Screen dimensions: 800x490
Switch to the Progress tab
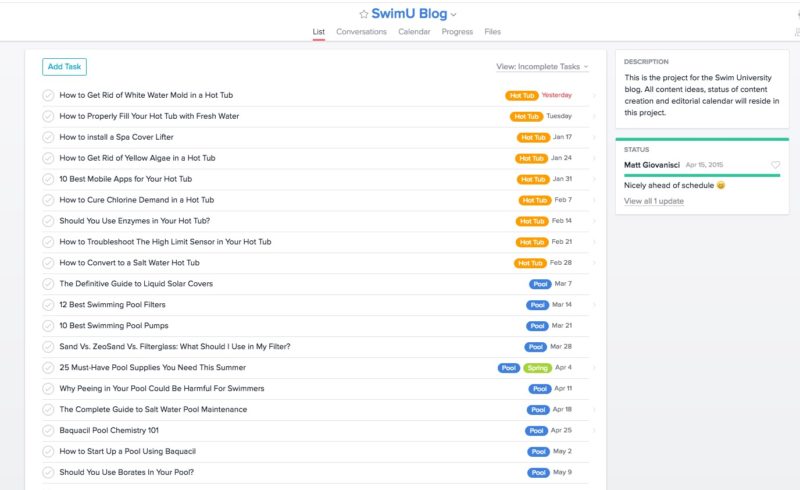(x=457, y=32)
